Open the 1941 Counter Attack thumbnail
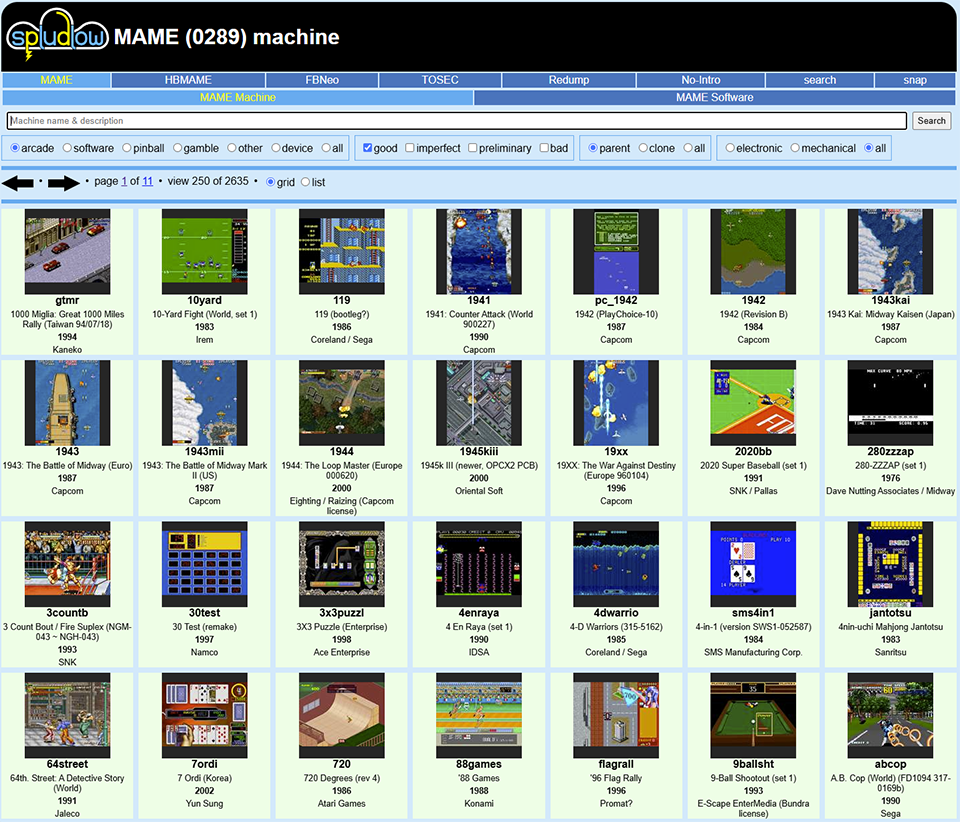 click(x=479, y=252)
